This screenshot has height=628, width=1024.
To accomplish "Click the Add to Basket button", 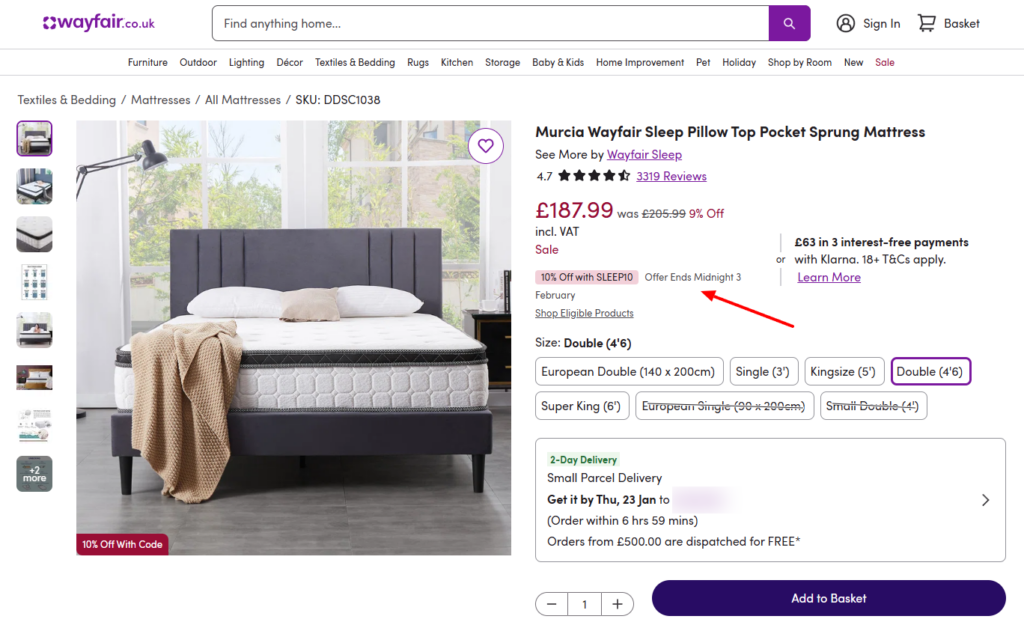I will [x=828, y=598].
